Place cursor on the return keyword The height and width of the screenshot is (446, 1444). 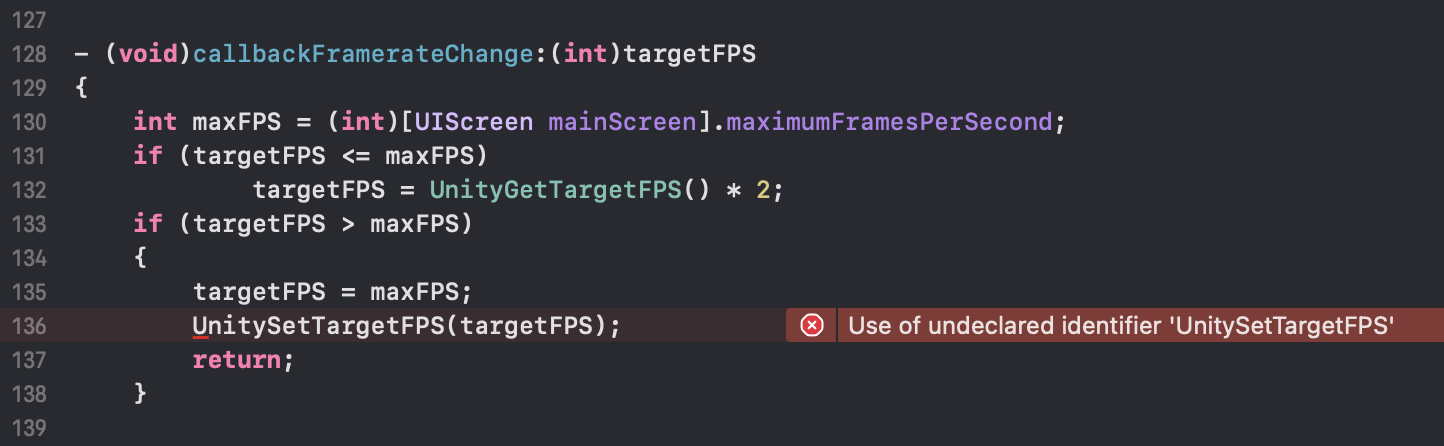[x=237, y=359]
